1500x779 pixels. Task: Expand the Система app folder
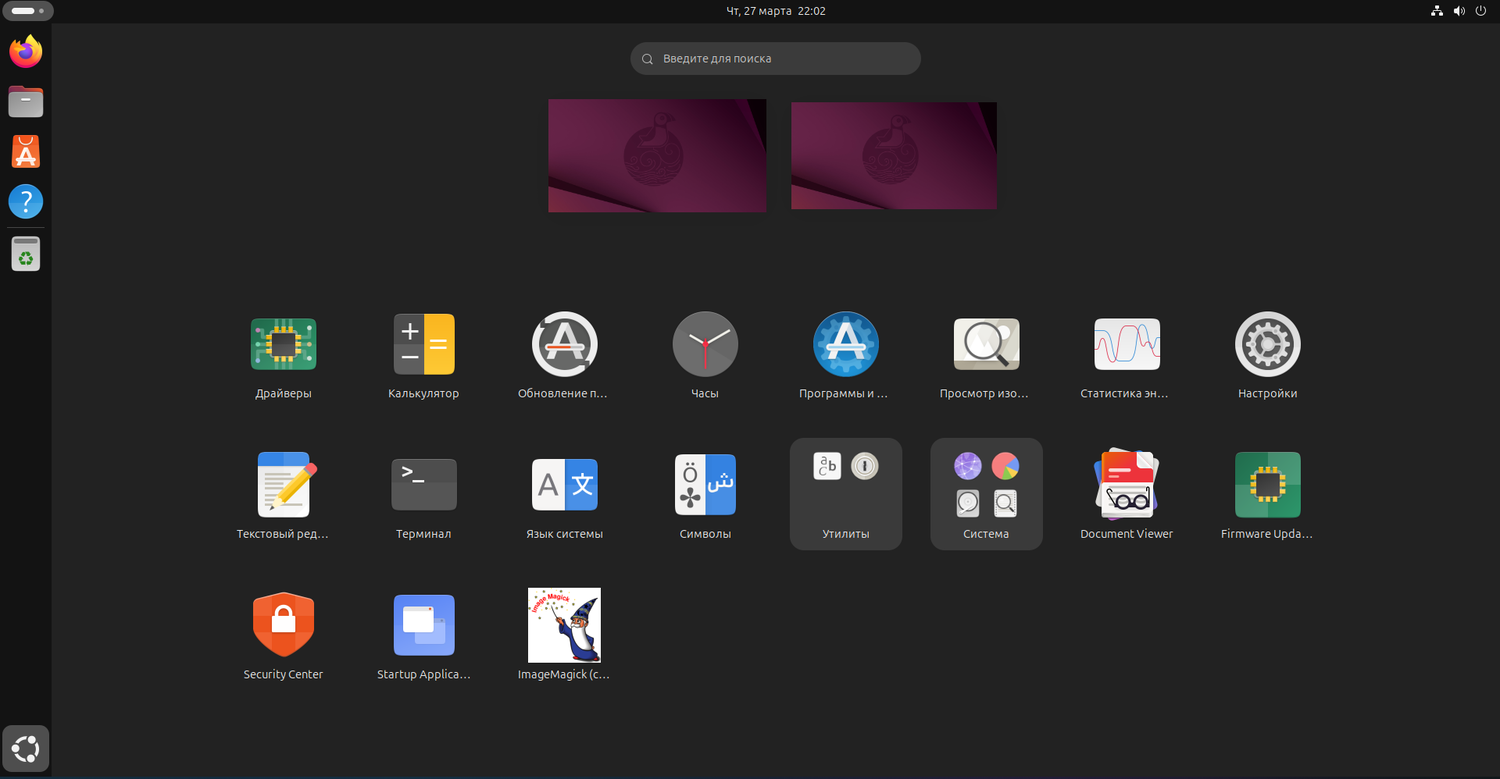click(x=986, y=494)
